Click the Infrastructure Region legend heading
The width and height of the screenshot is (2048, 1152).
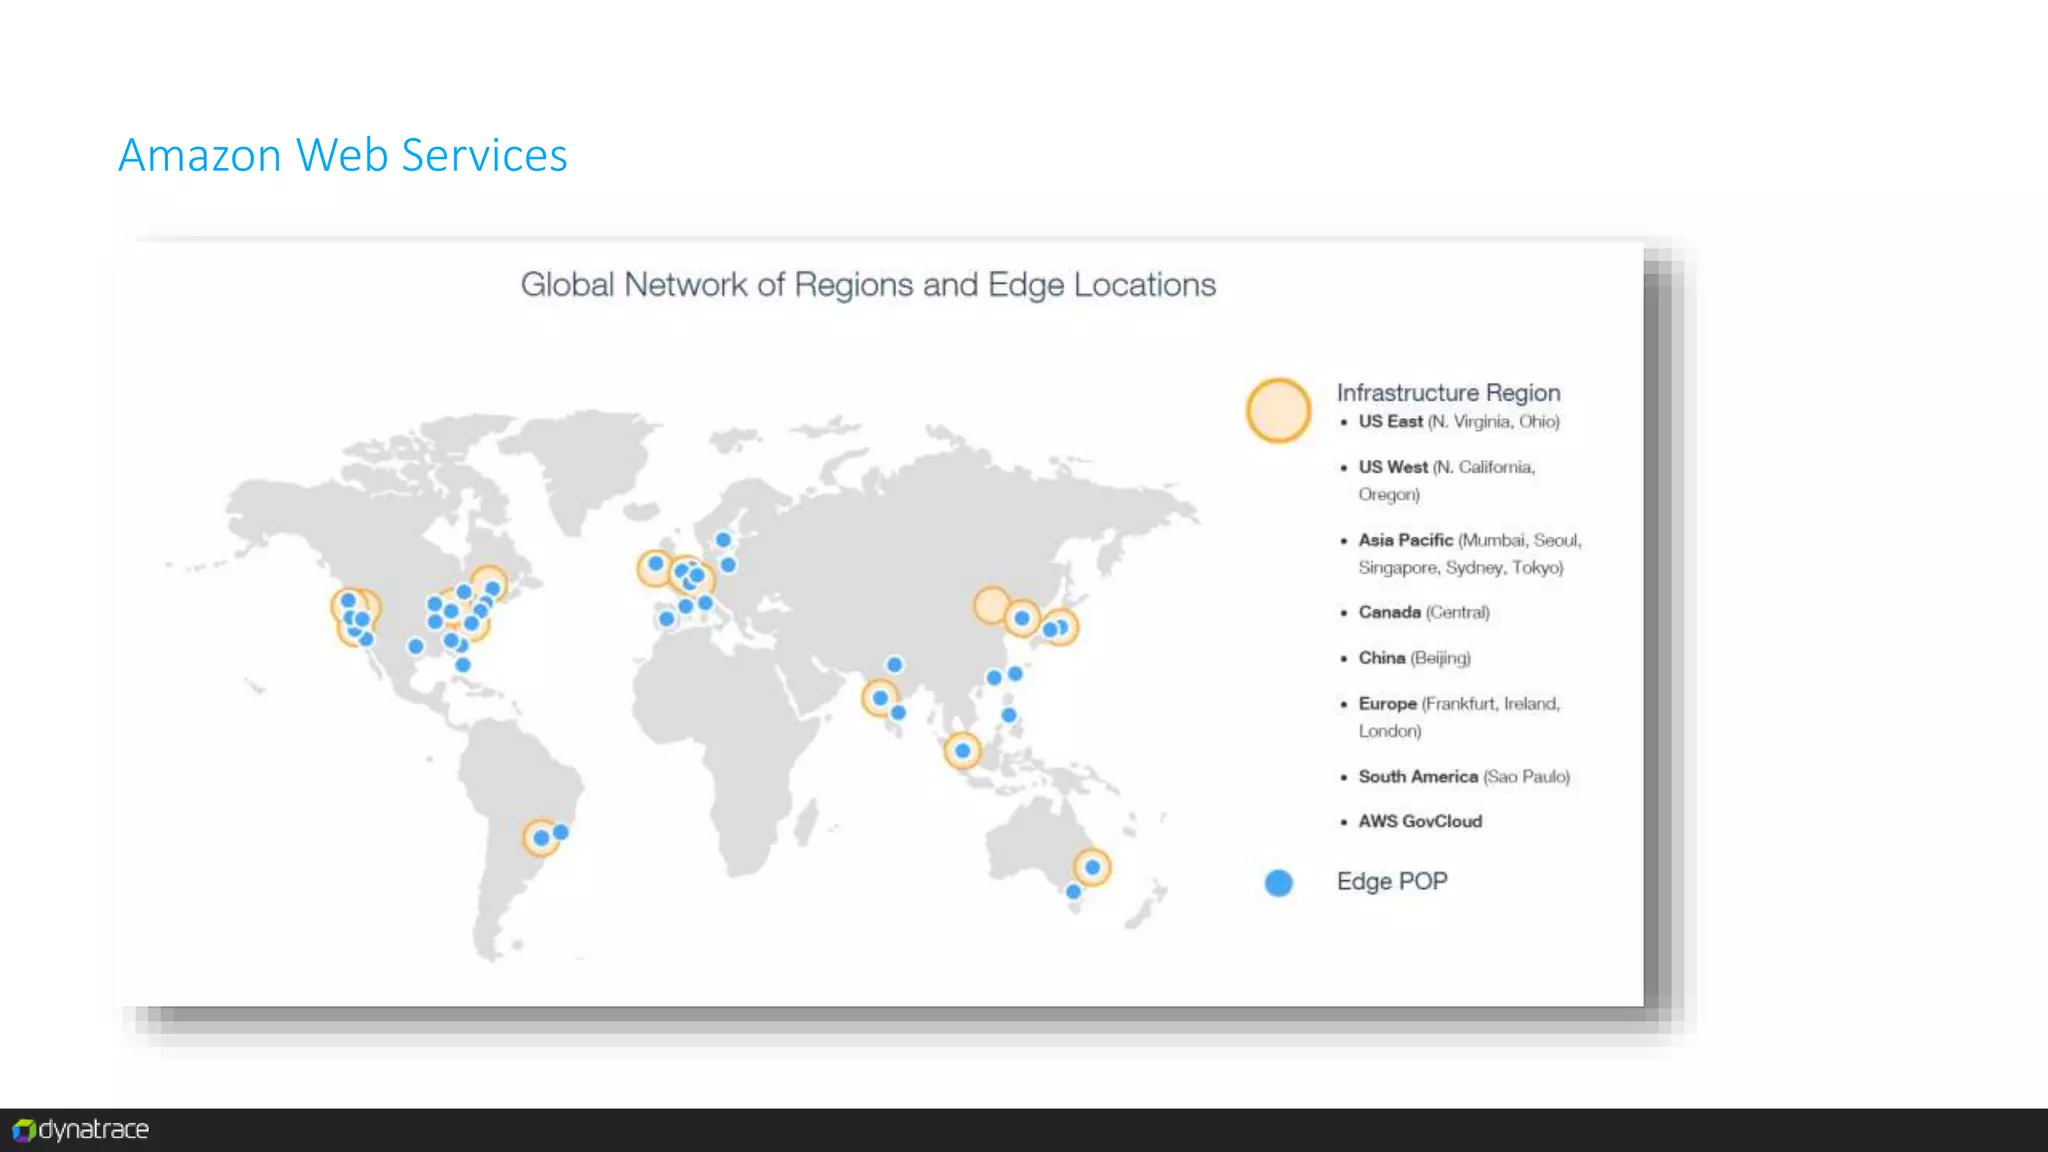click(1448, 393)
